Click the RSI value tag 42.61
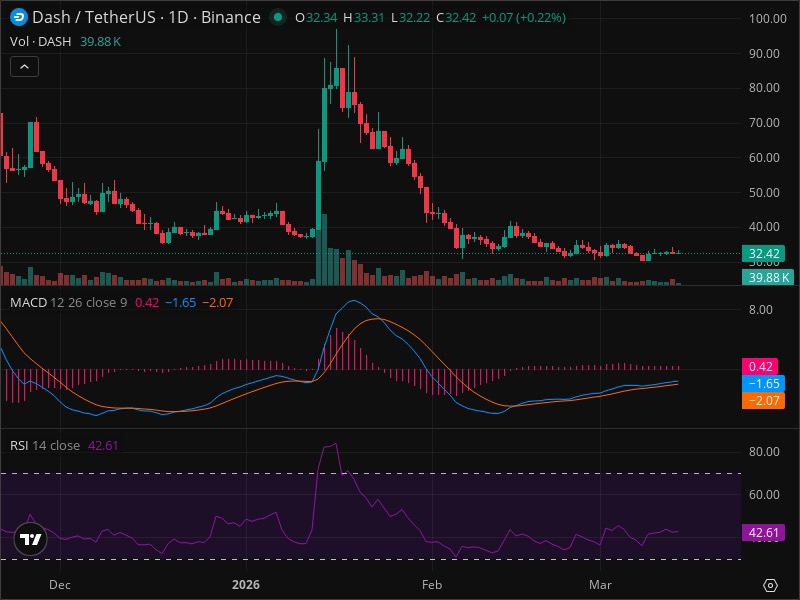 click(x=763, y=533)
